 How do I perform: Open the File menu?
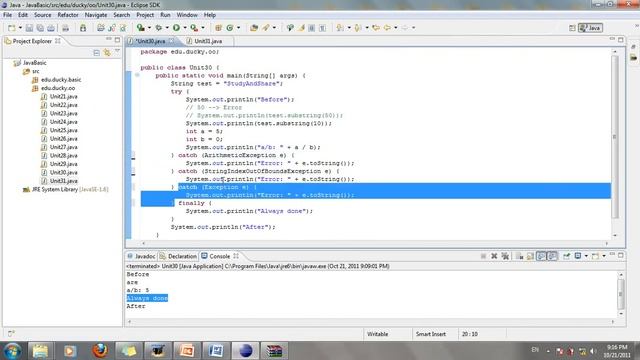pos(7,15)
